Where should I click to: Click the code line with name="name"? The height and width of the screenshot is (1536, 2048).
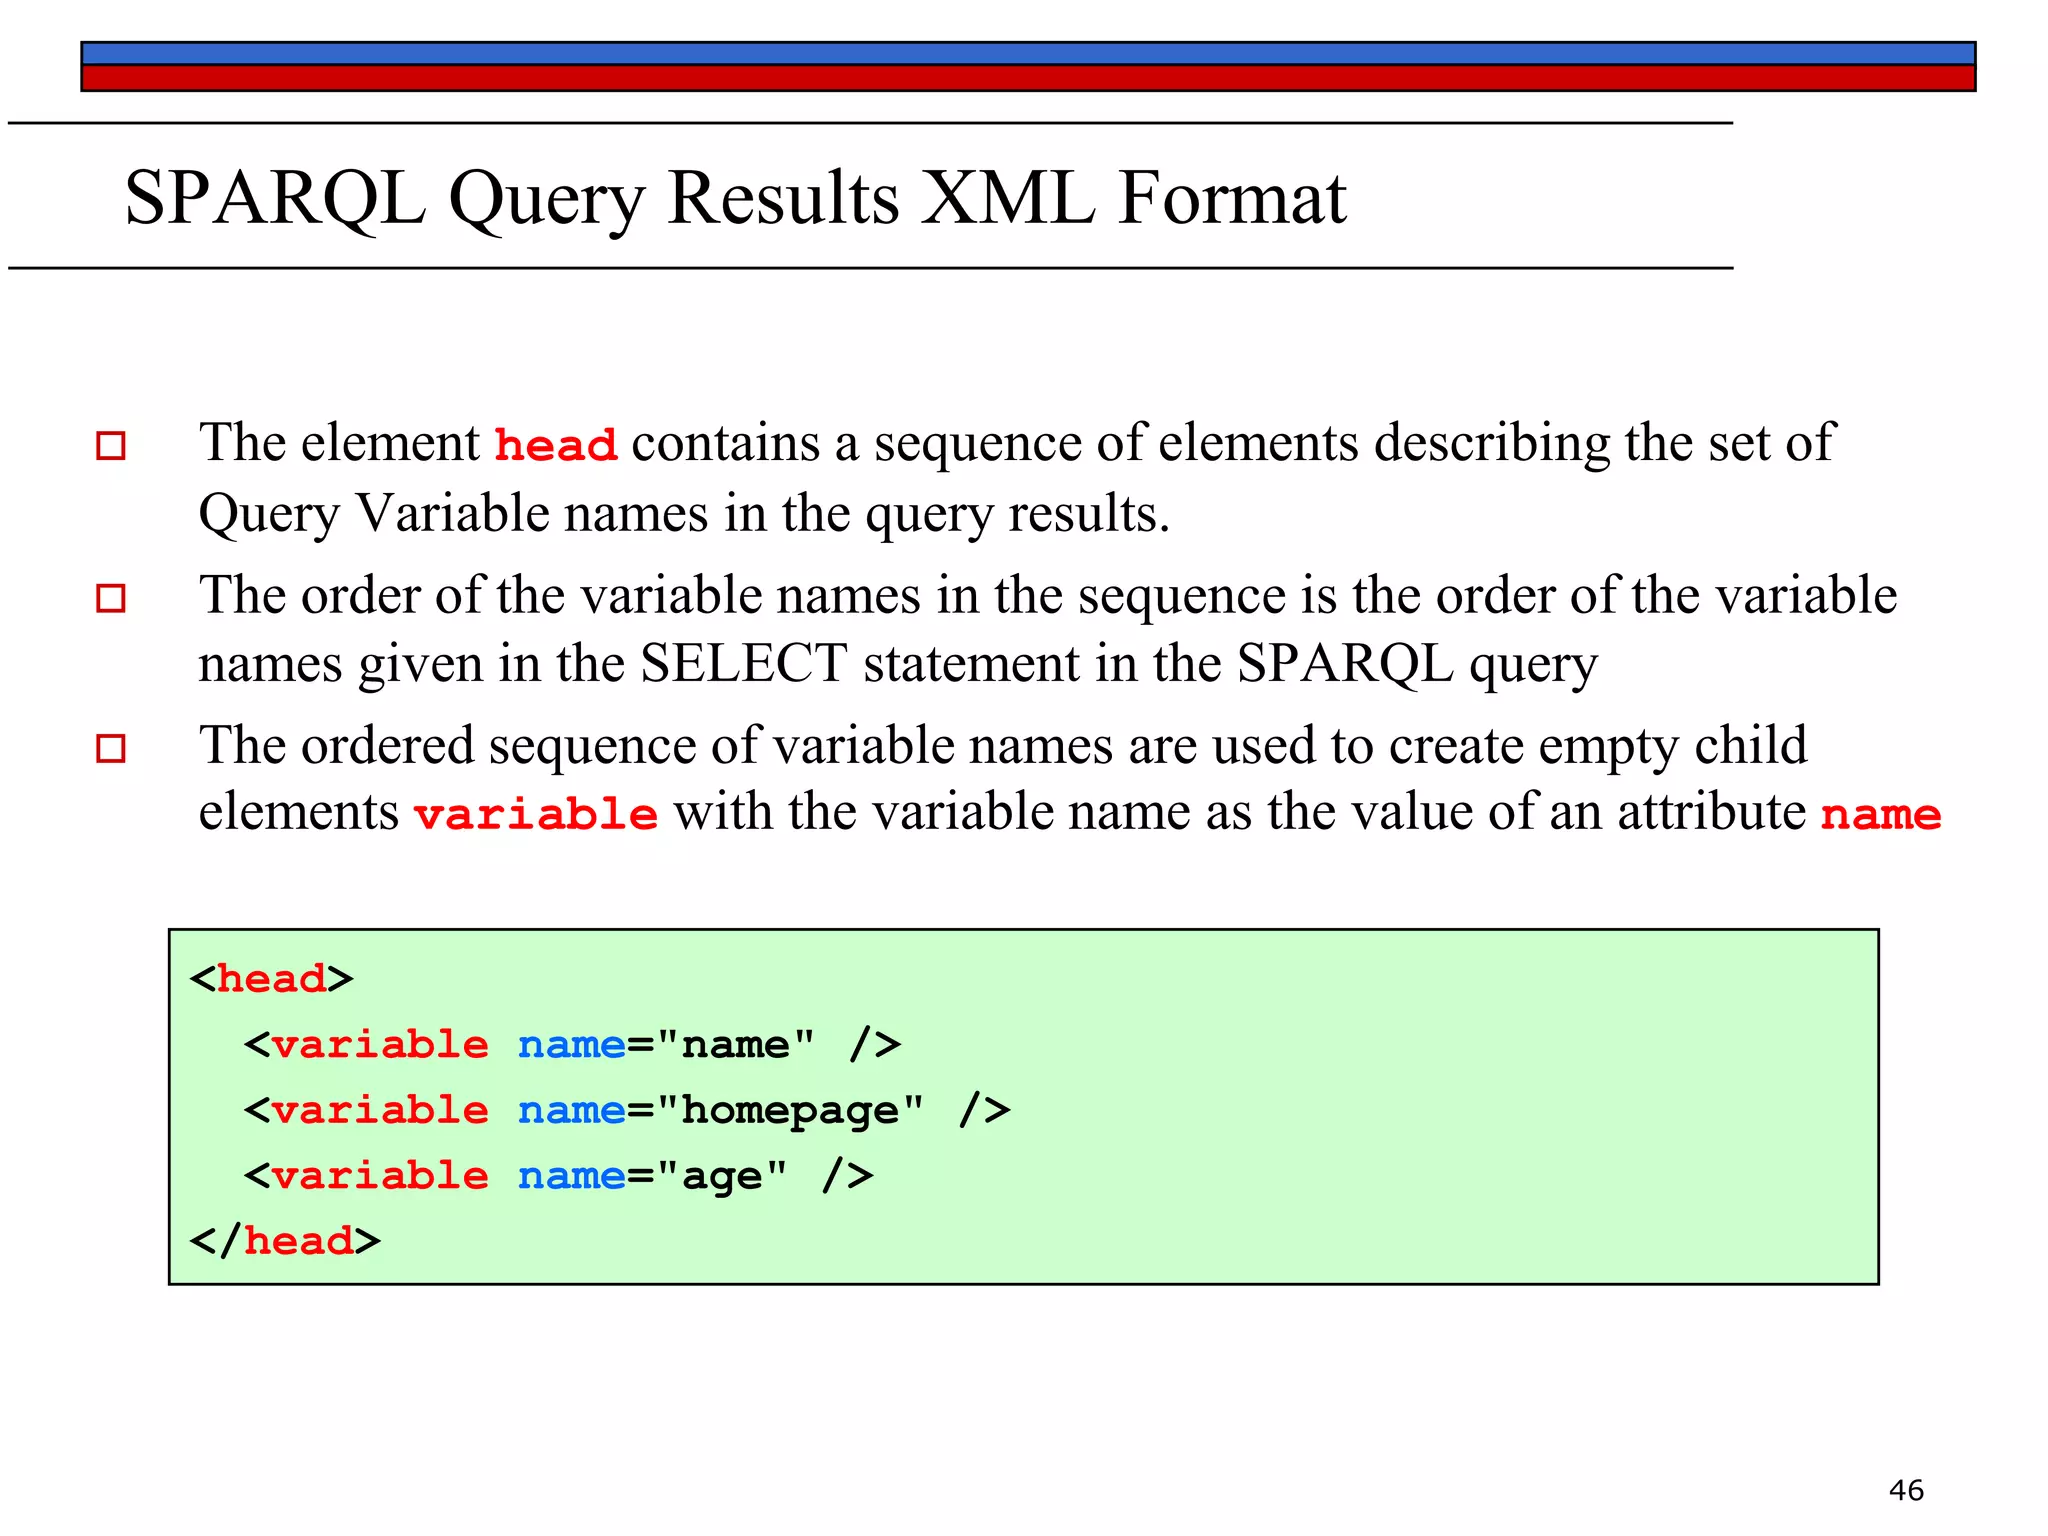click(572, 1045)
